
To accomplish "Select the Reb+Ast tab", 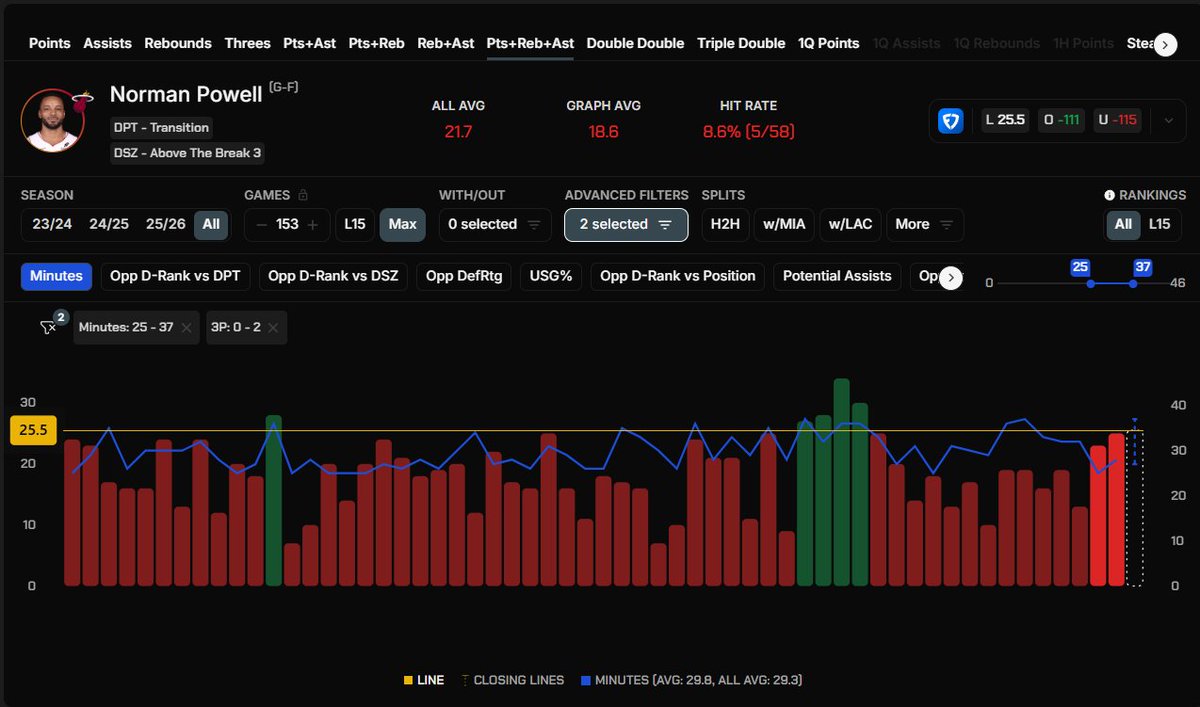I will pyautogui.click(x=446, y=43).
